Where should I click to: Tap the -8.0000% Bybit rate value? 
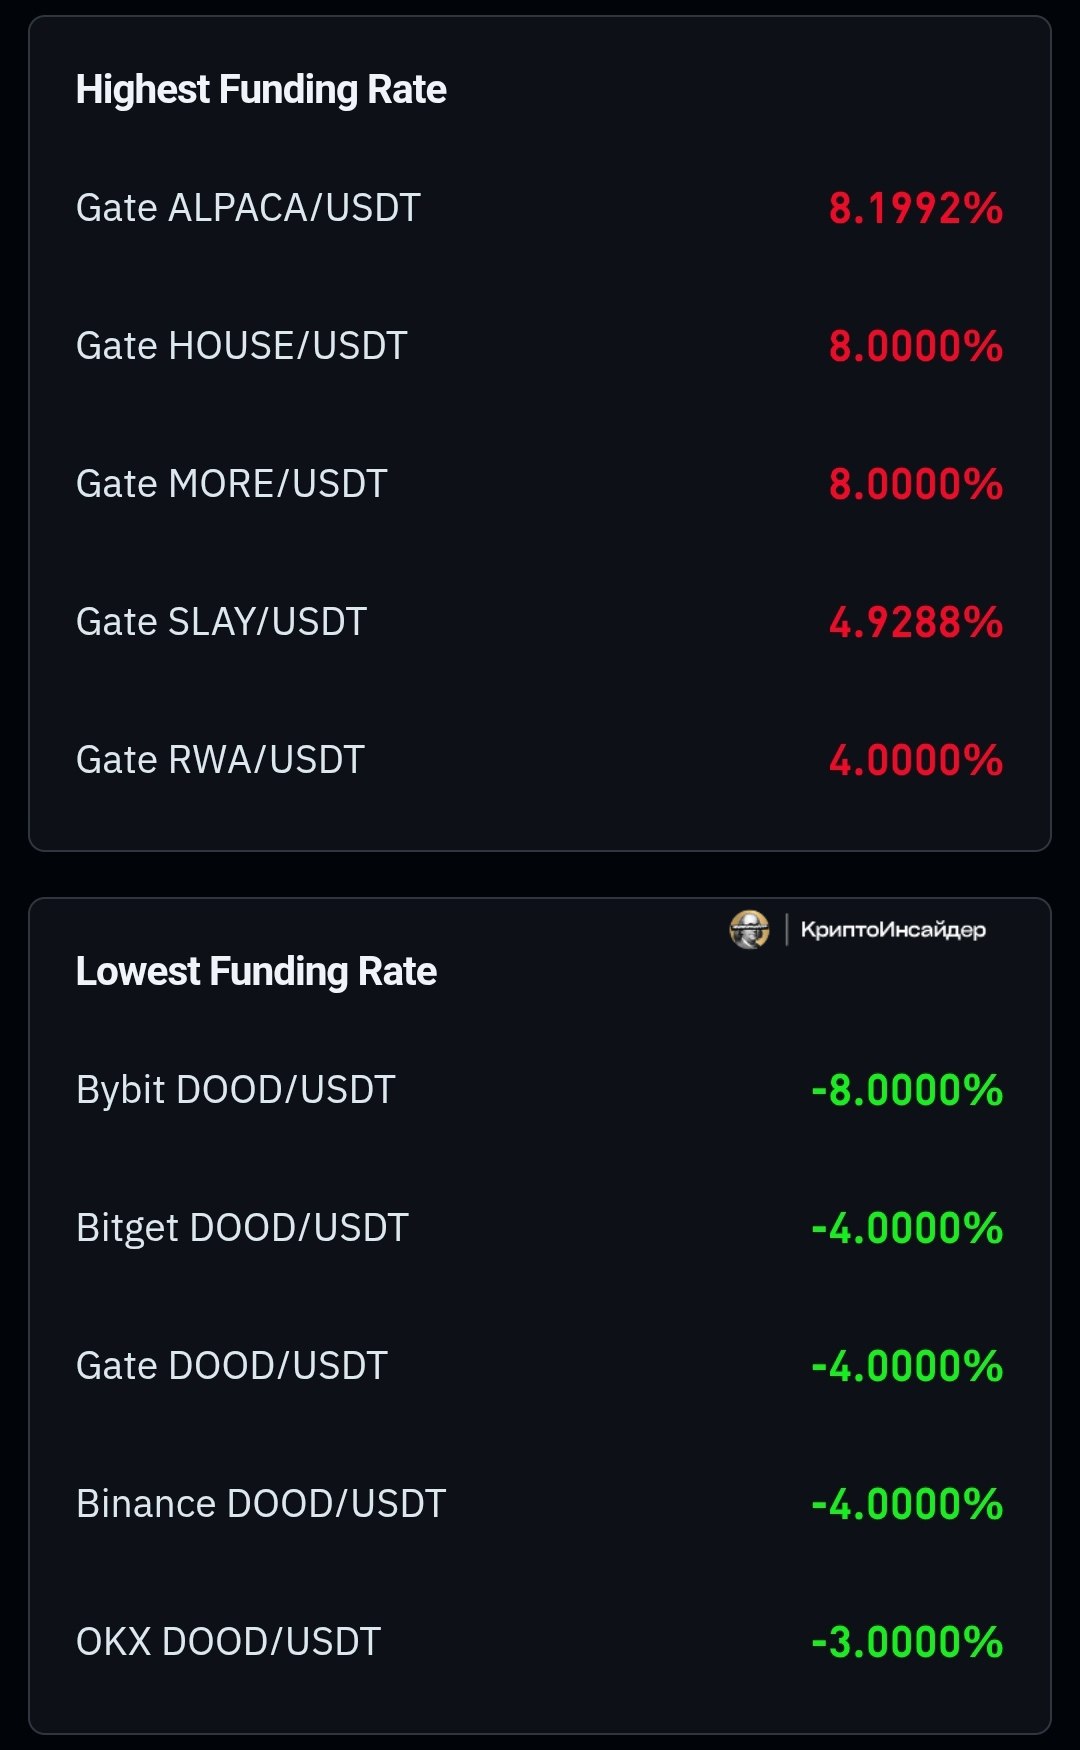[x=906, y=1091]
